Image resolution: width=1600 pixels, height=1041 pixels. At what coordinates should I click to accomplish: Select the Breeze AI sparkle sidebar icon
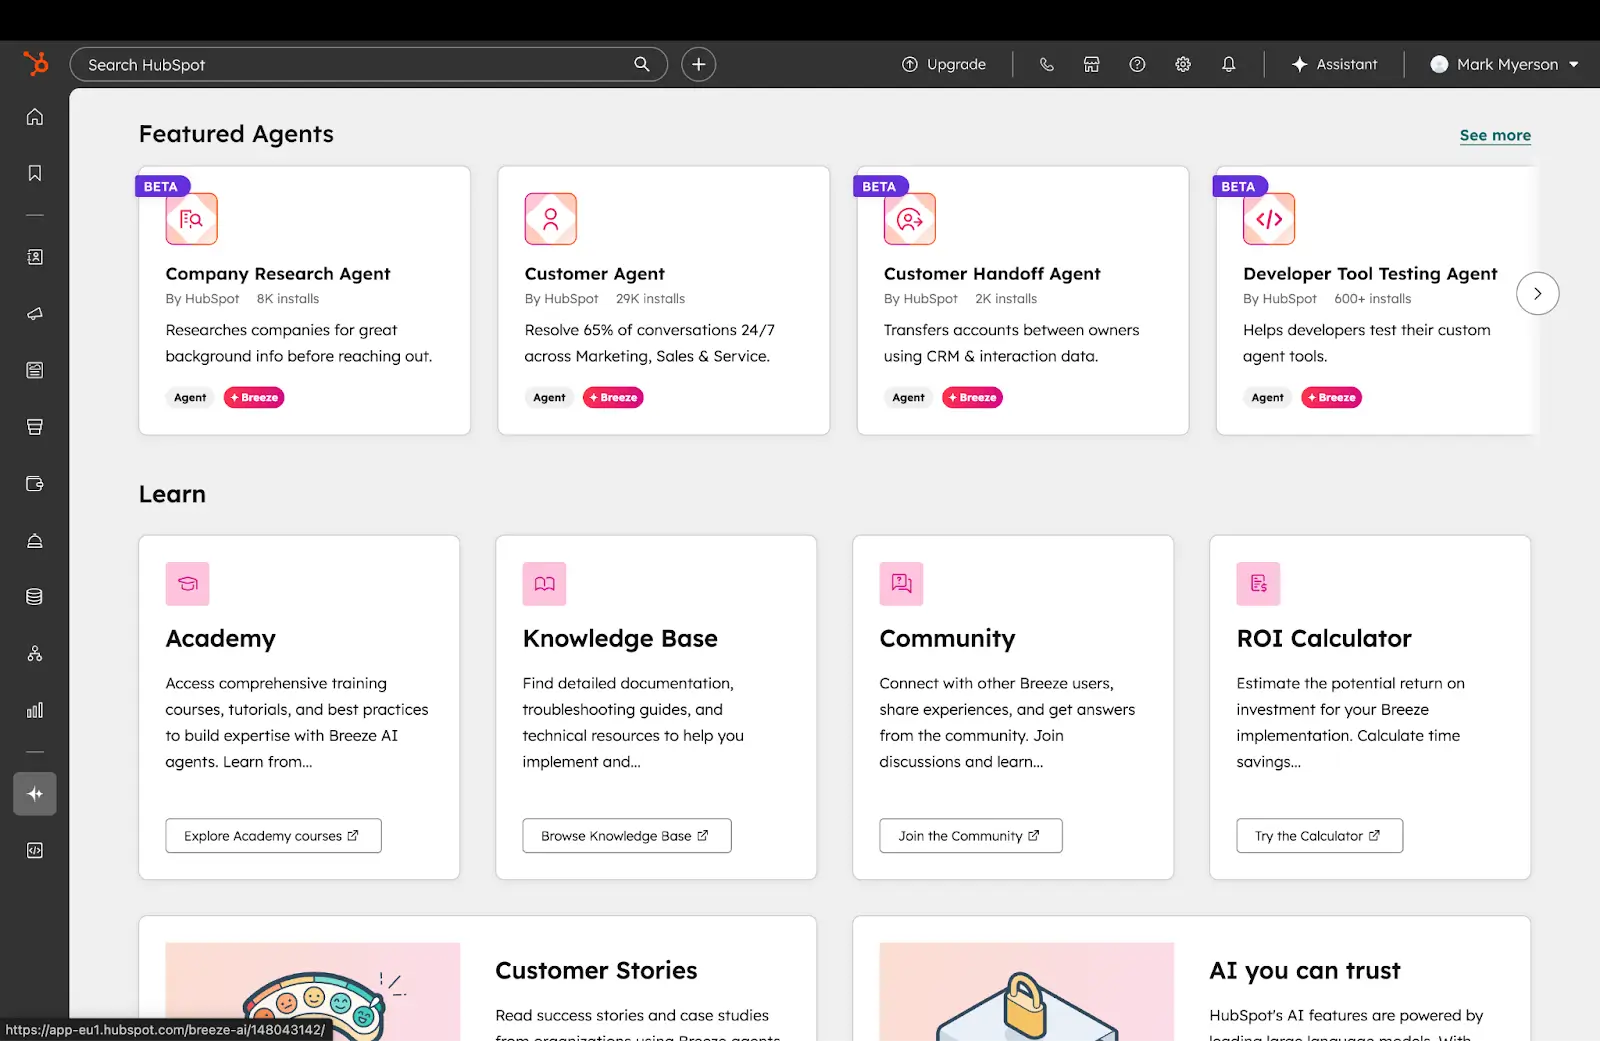[x=35, y=794]
